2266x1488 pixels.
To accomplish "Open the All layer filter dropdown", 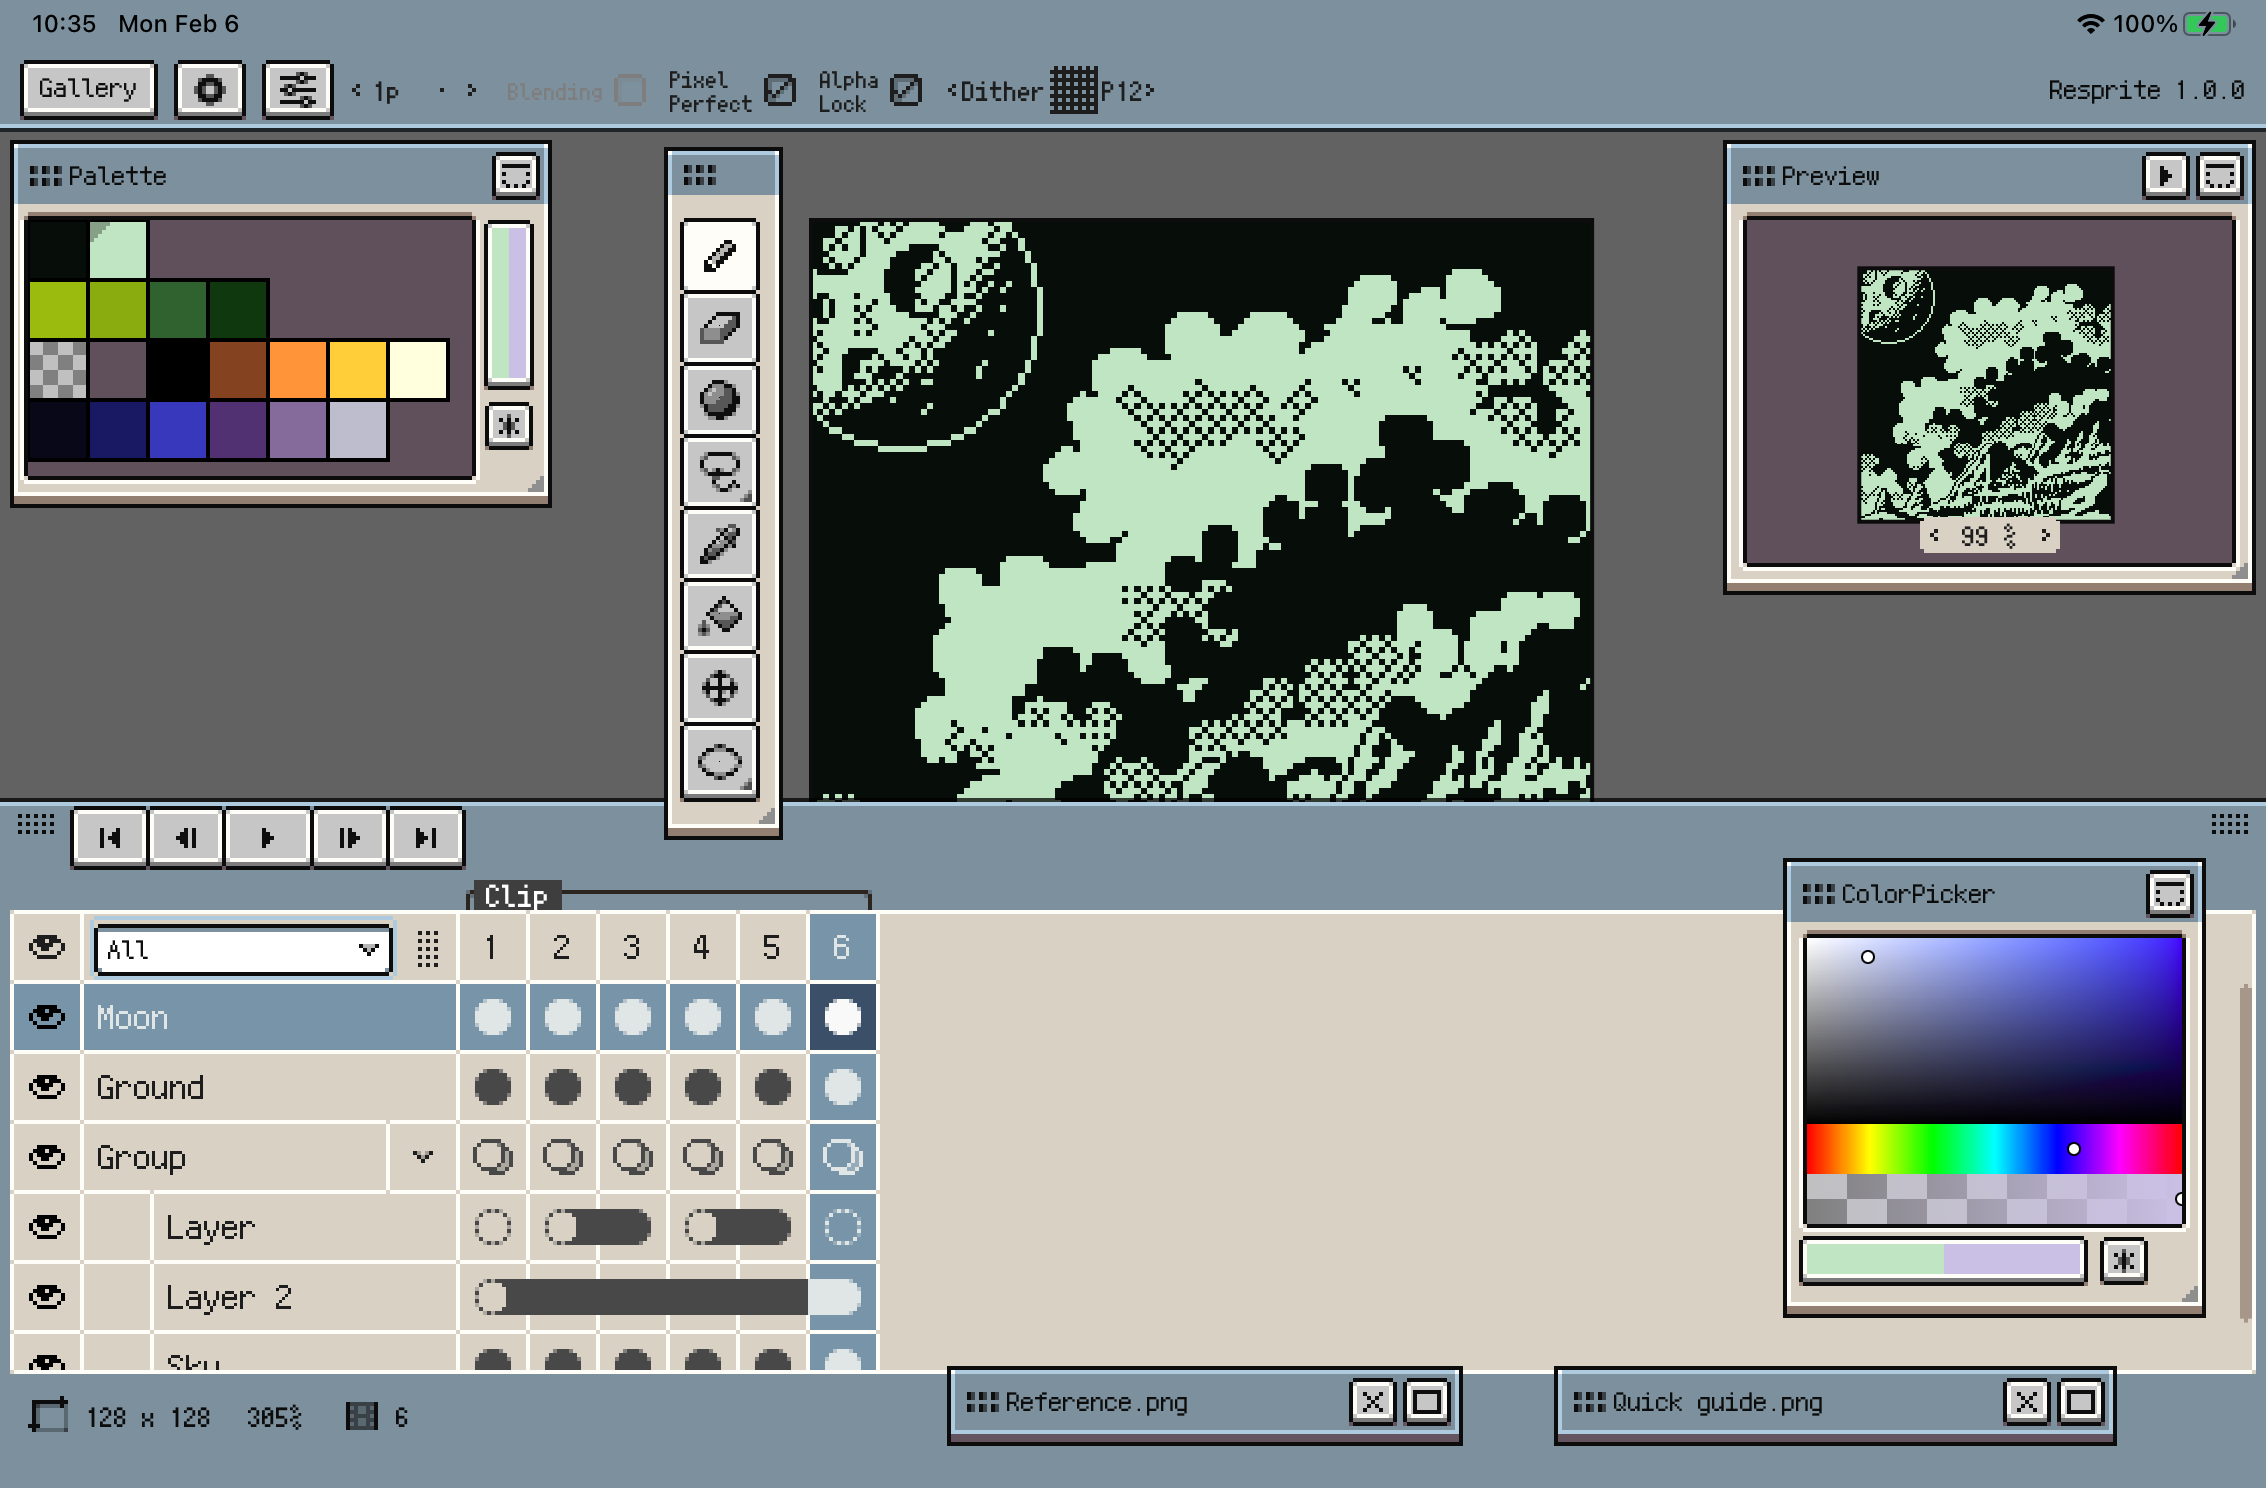I will point(242,949).
